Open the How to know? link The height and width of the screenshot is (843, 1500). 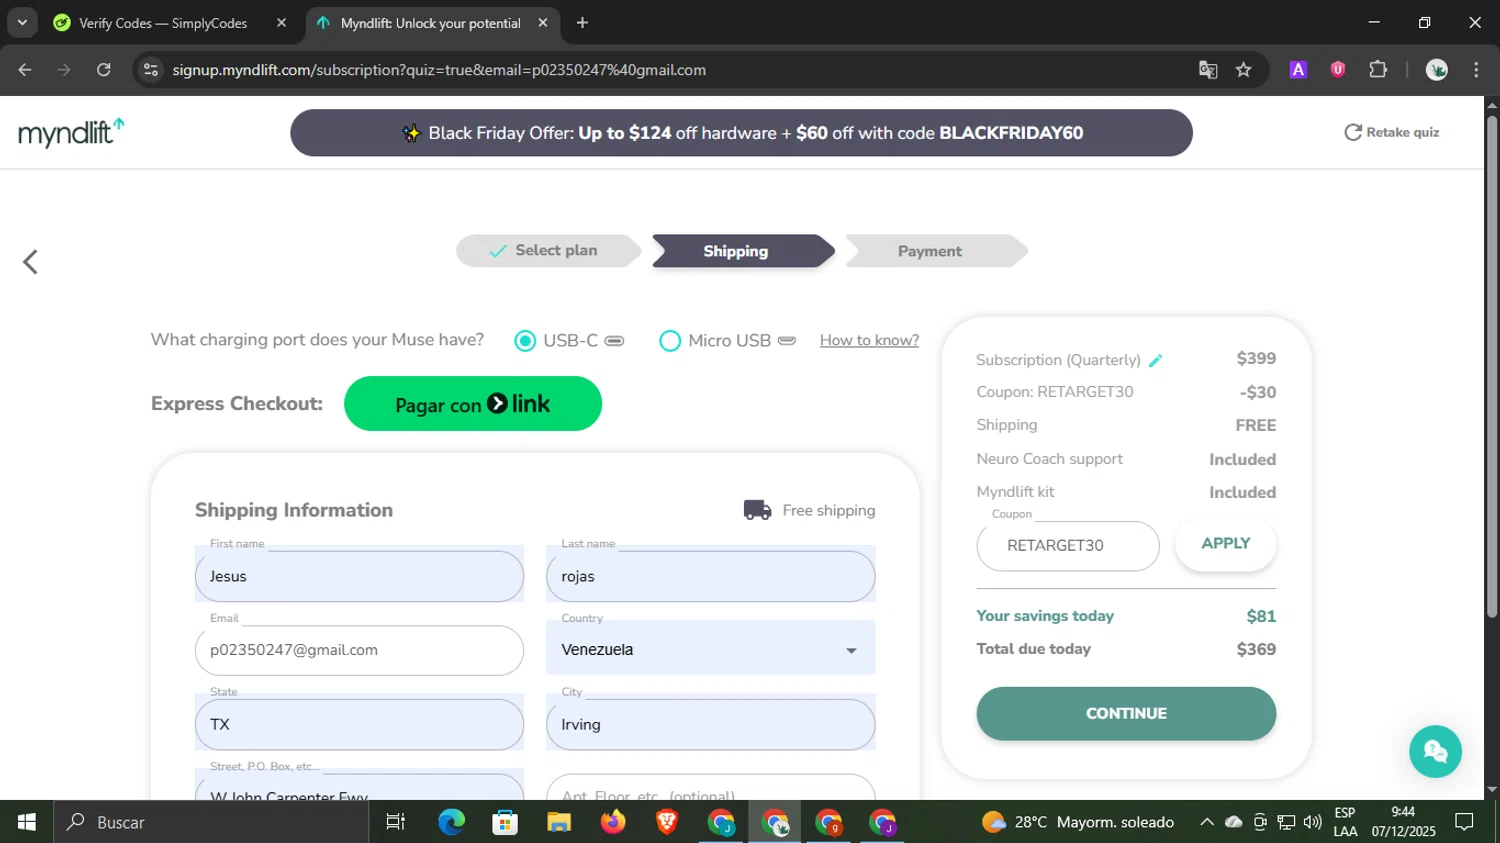pos(869,340)
